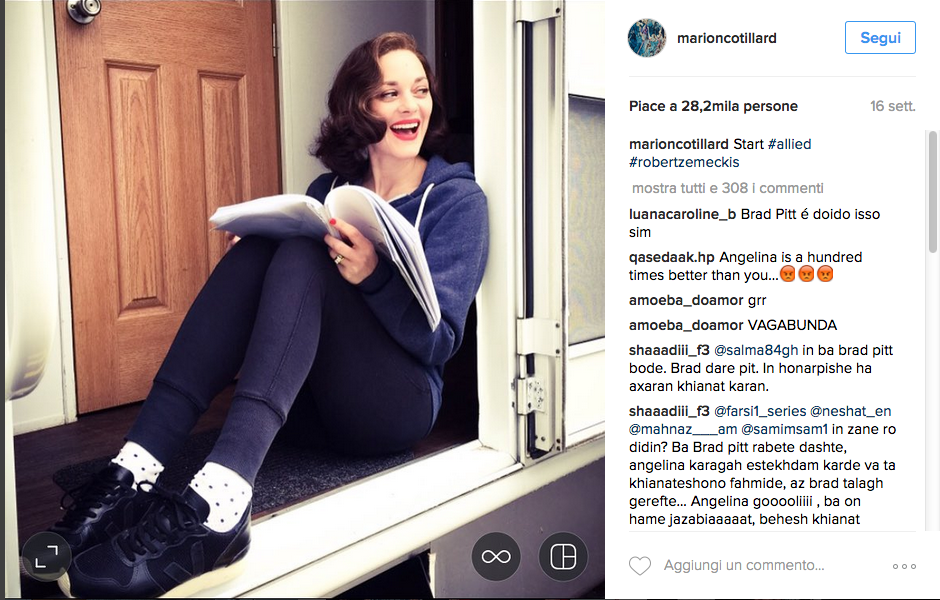Open marioncotillard username in header
Image resolution: width=940 pixels, height=600 pixels.
[x=727, y=38]
